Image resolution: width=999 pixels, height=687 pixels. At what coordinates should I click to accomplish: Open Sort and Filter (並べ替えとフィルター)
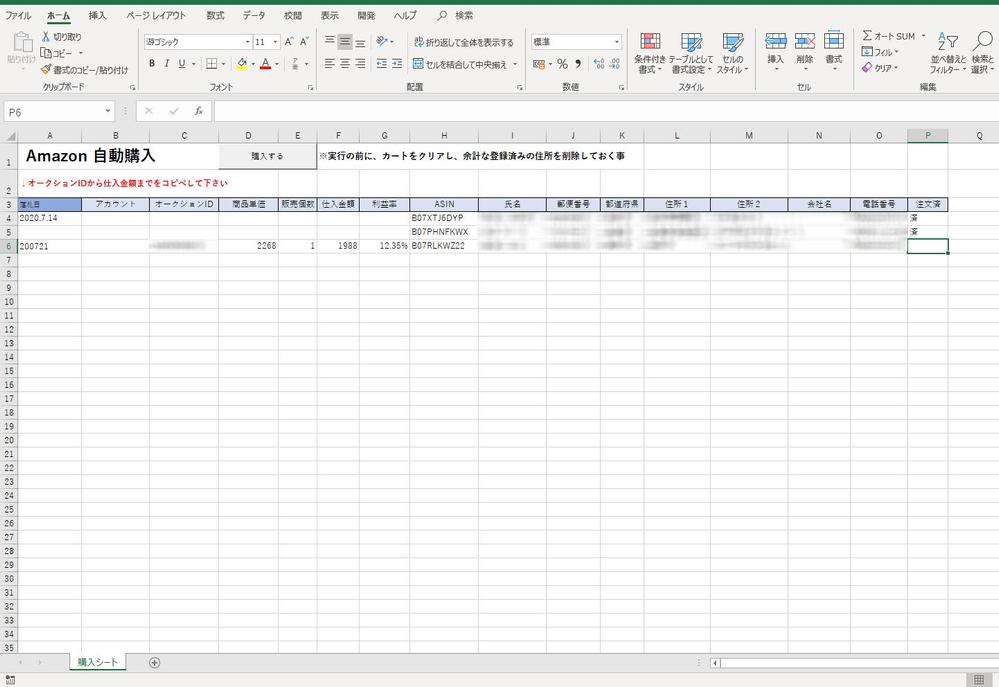[948, 53]
